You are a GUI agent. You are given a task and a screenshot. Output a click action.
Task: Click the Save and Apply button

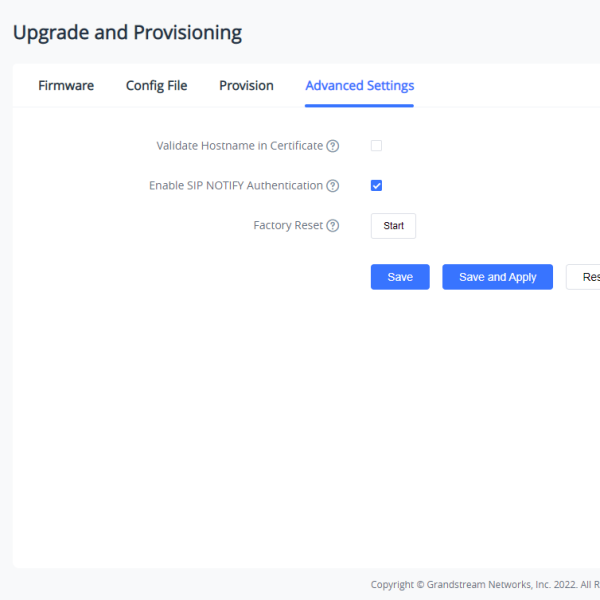[x=497, y=277]
